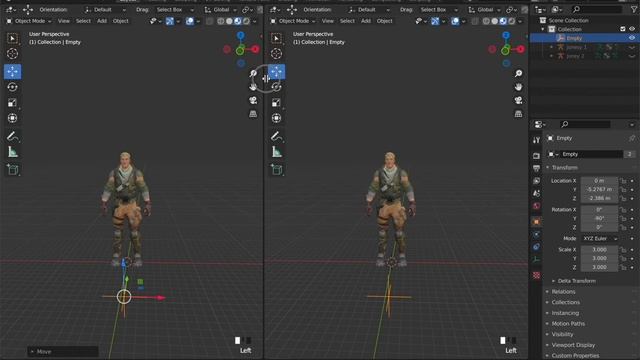
Task: Toggle camera view in right viewport
Action: 518,100
